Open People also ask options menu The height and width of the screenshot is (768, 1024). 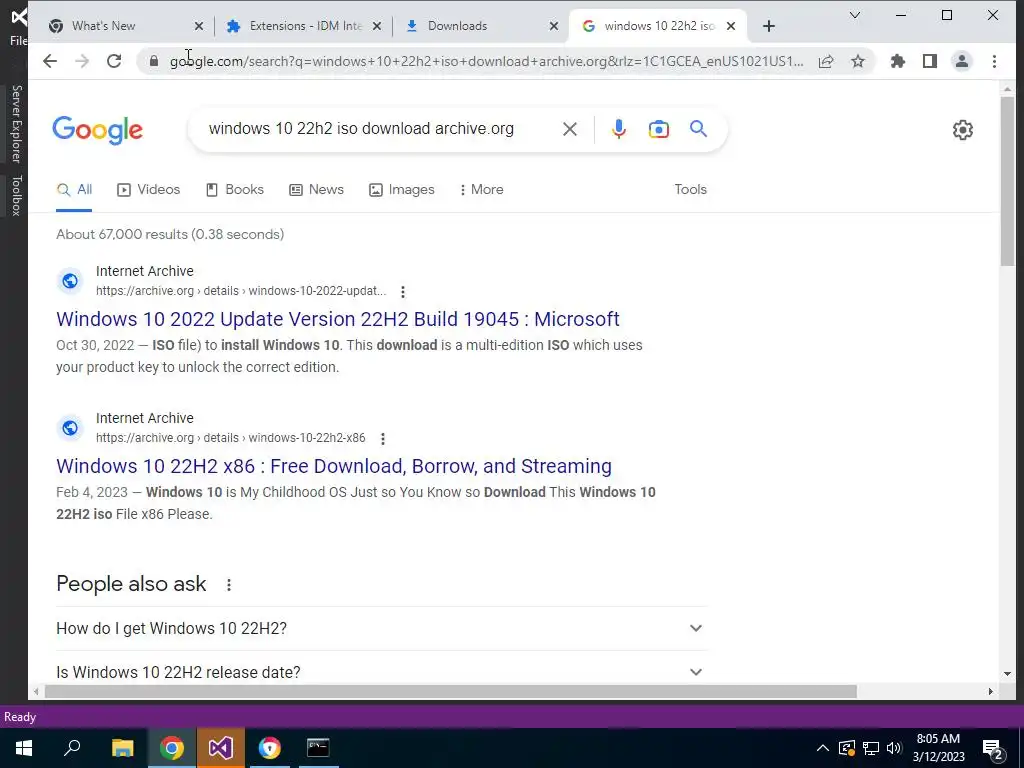[229, 584]
